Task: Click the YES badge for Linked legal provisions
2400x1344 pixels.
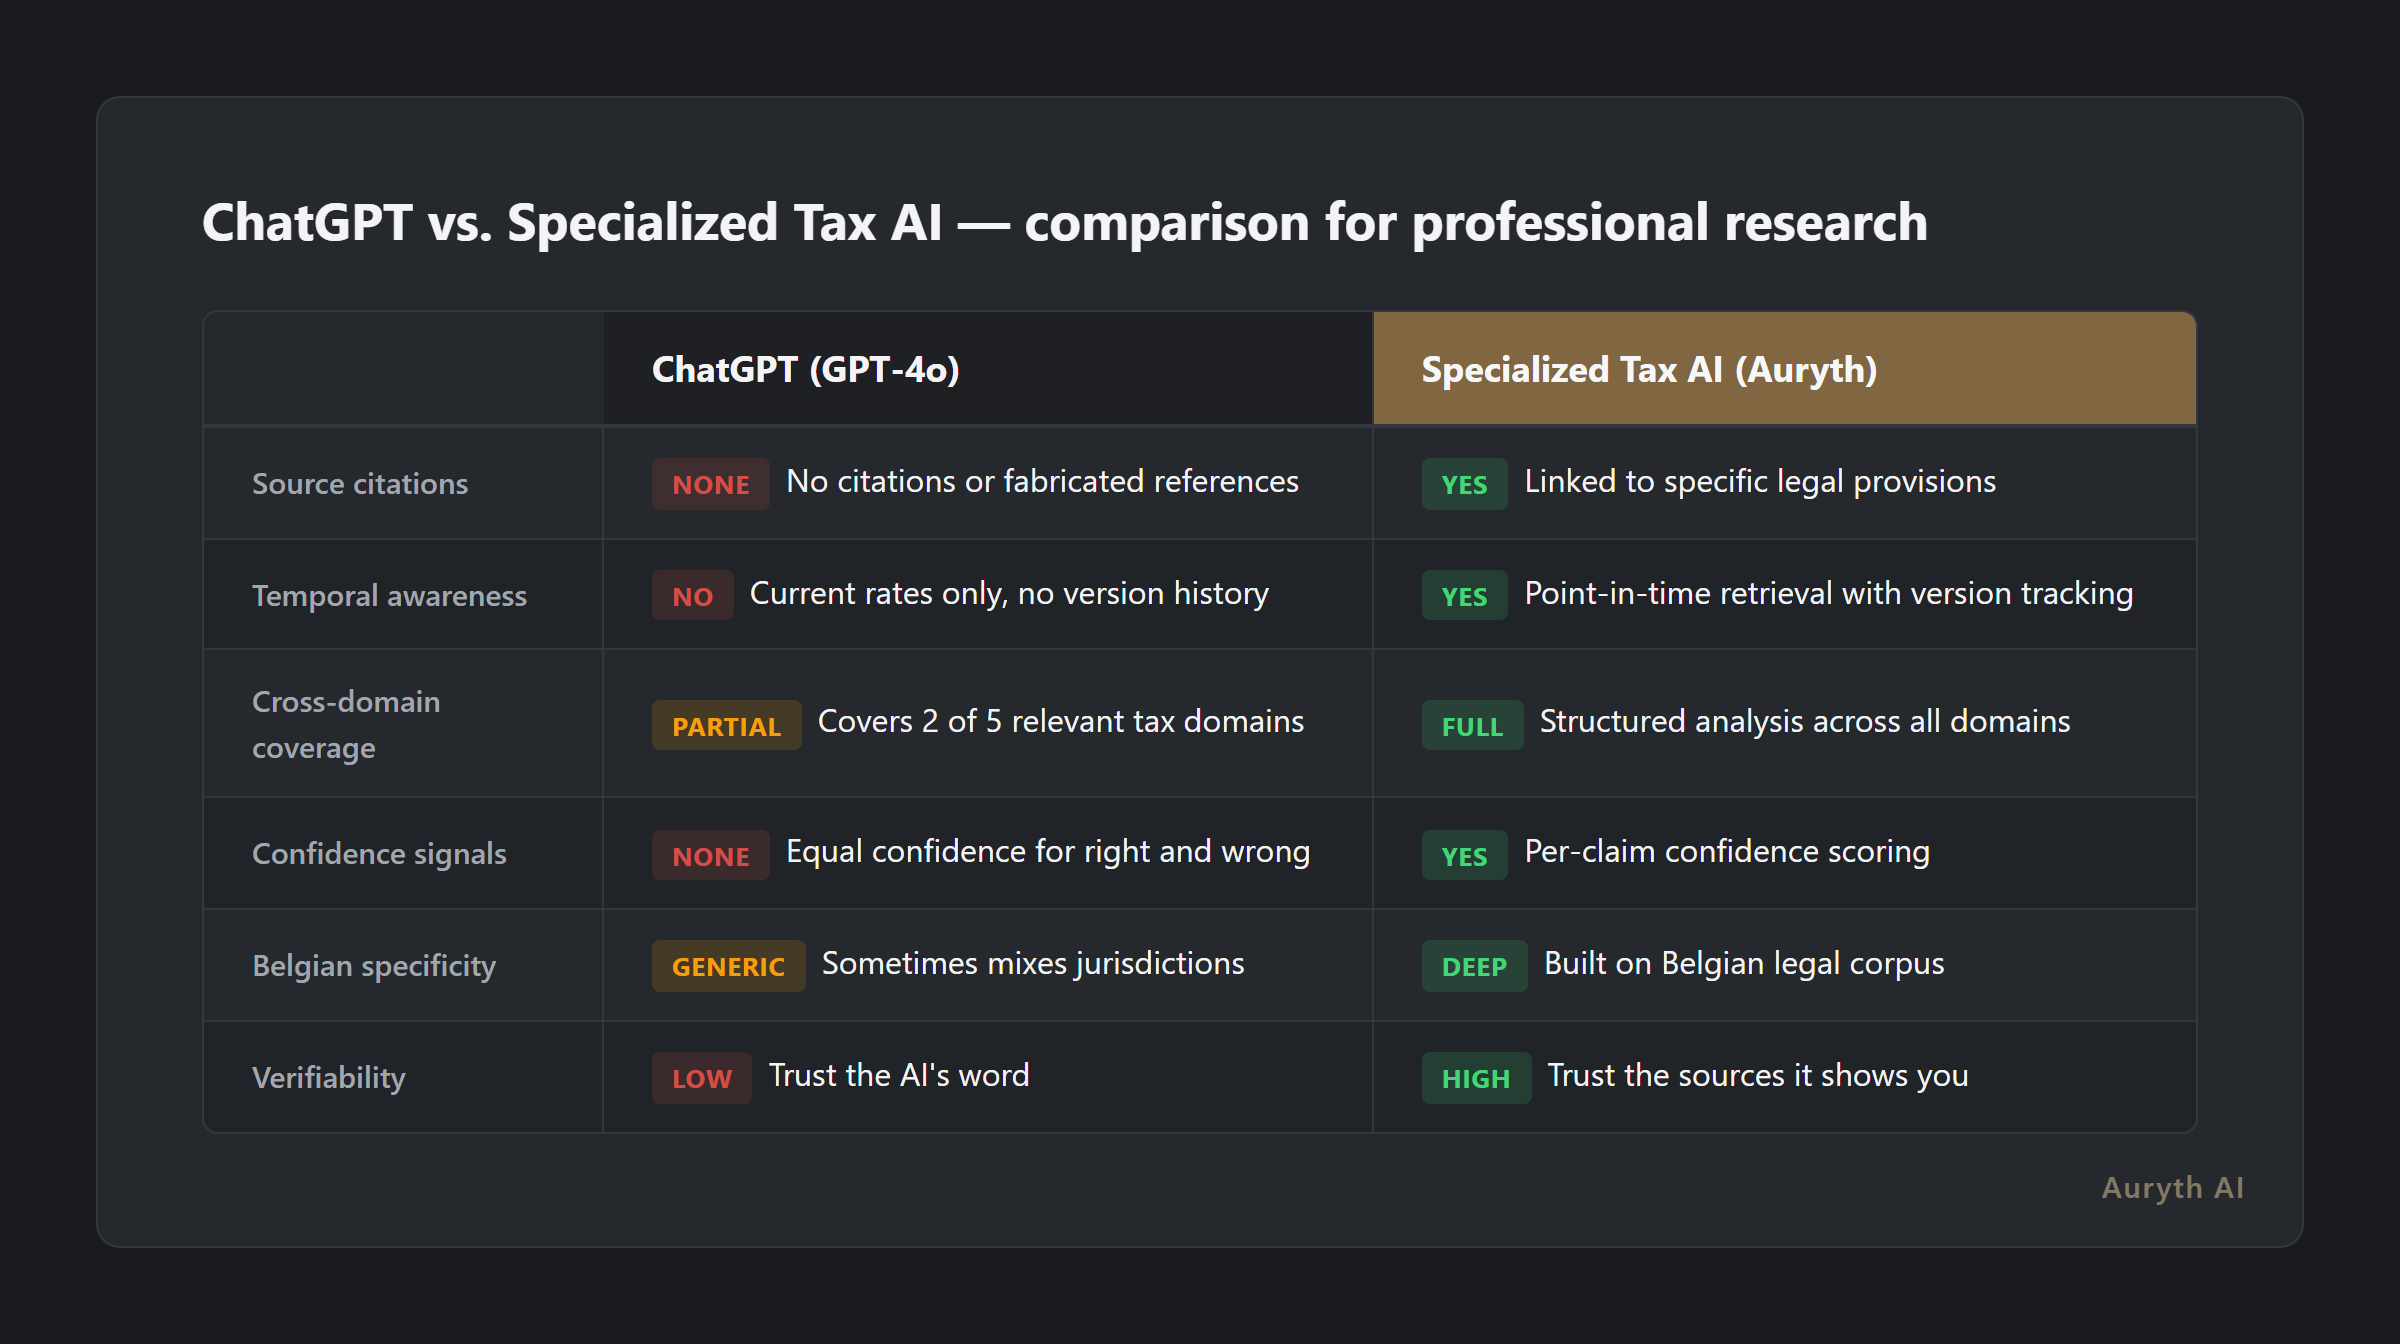Action: tap(1463, 484)
